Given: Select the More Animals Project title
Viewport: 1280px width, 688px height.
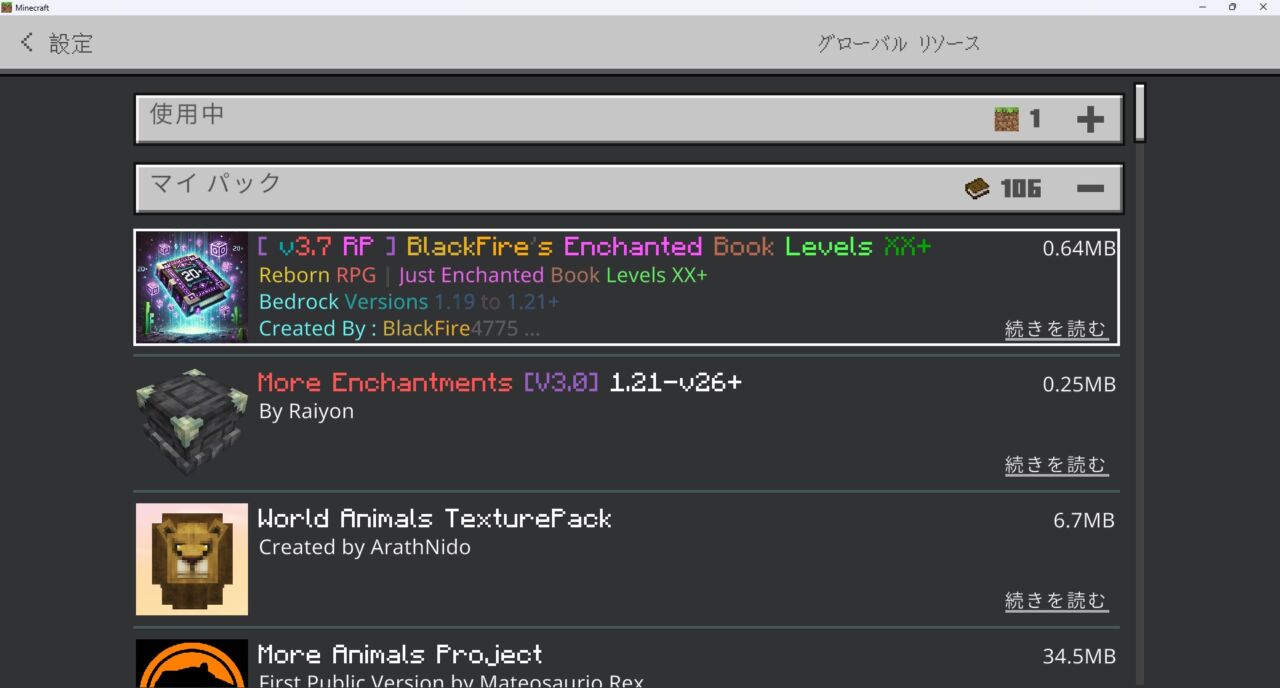Looking at the screenshot, I should tap(400, 654).
